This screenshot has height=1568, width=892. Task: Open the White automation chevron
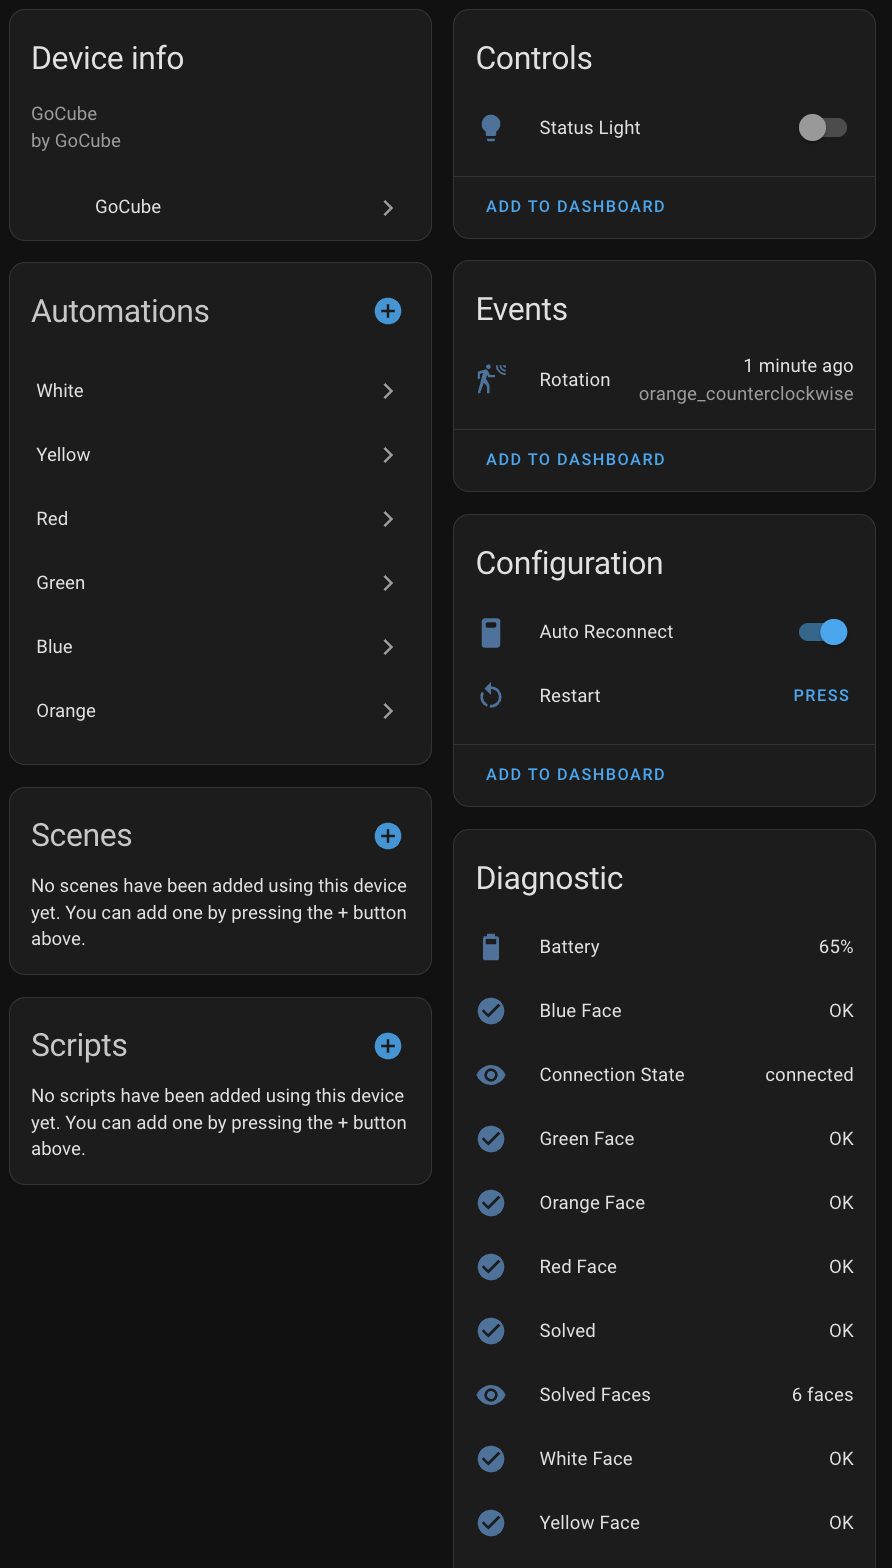[388, 391]
